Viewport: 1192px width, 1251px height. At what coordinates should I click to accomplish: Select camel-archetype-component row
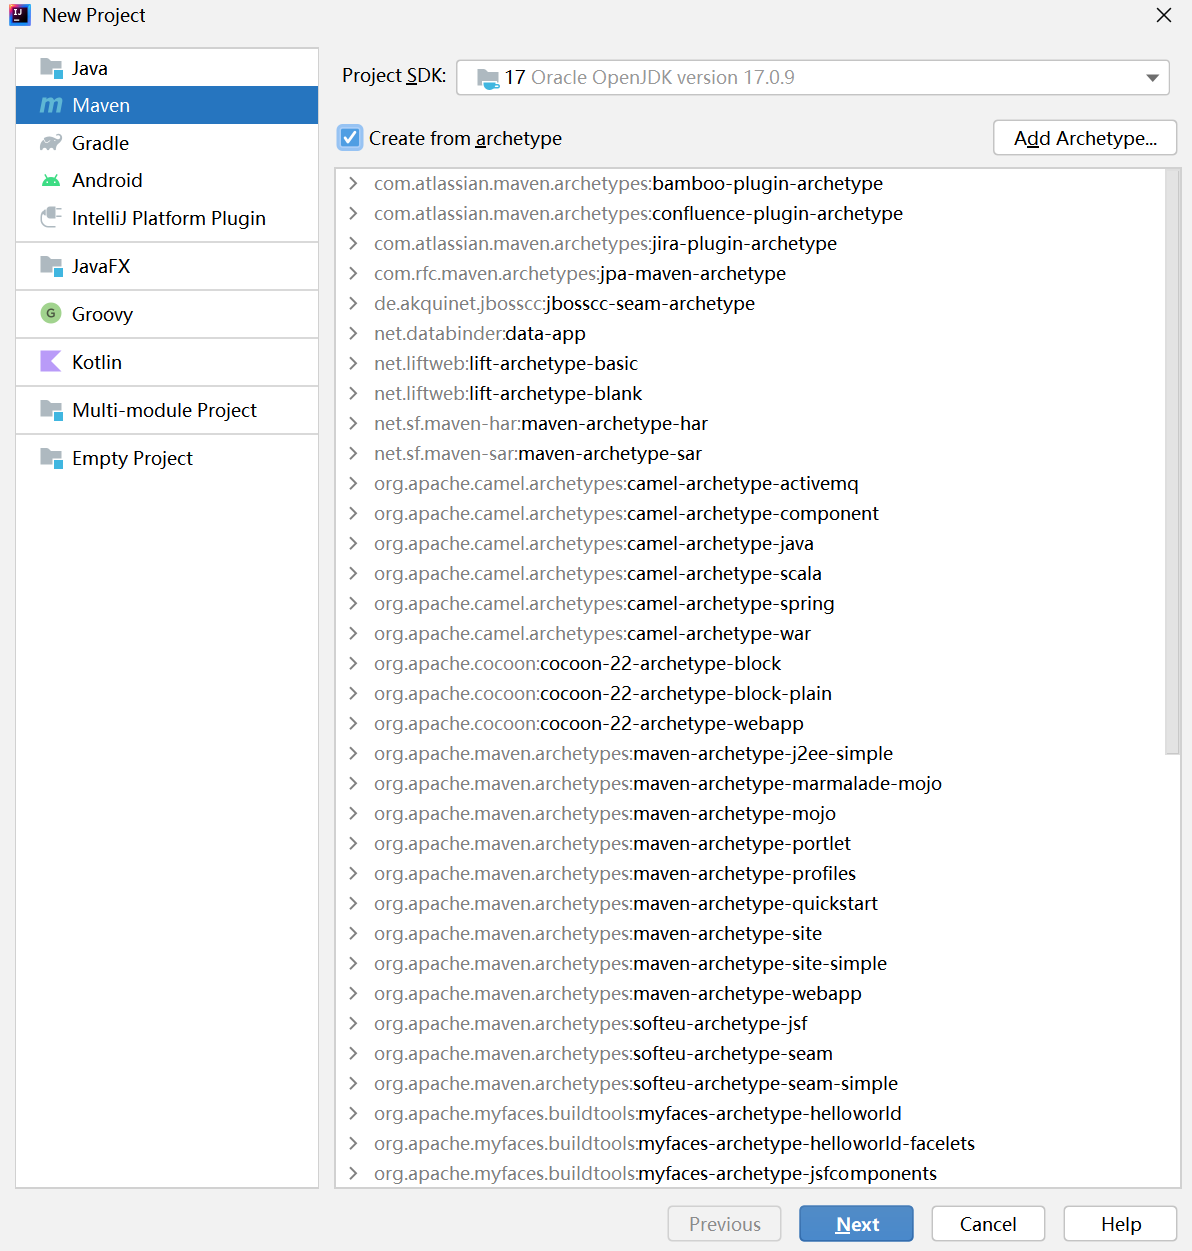(x=750, y=513)
